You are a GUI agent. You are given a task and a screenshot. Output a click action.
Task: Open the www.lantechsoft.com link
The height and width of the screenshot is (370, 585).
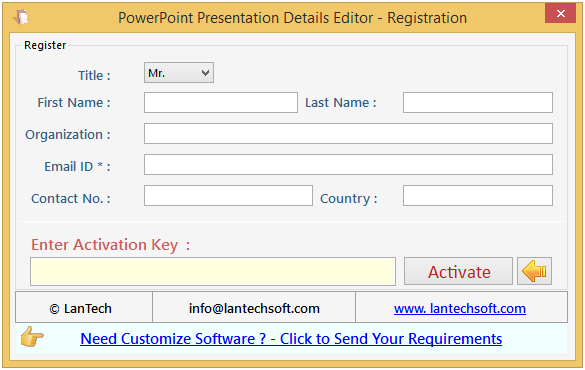pyautogui.click(x=460, y=308)
